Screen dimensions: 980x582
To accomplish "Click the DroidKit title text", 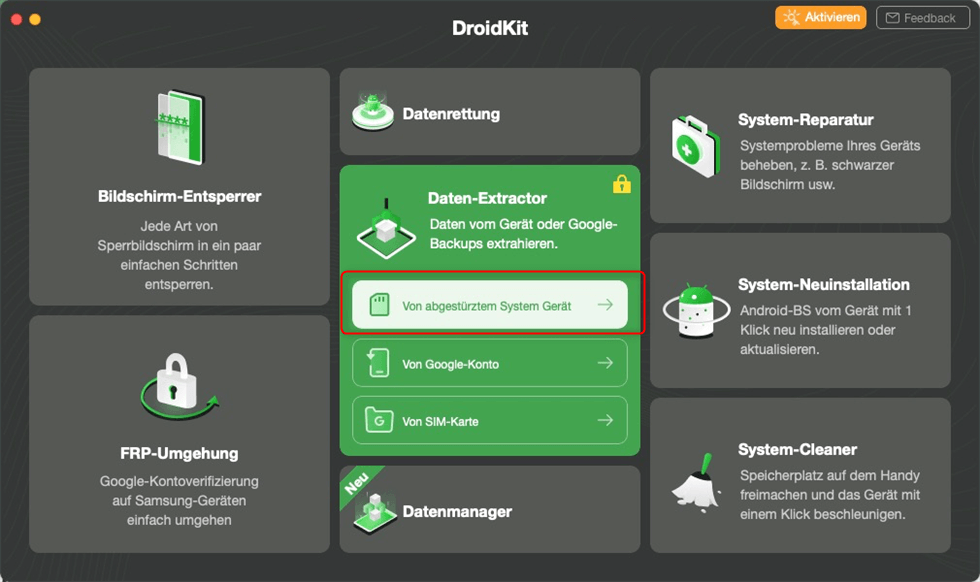I will coord(490,28).
